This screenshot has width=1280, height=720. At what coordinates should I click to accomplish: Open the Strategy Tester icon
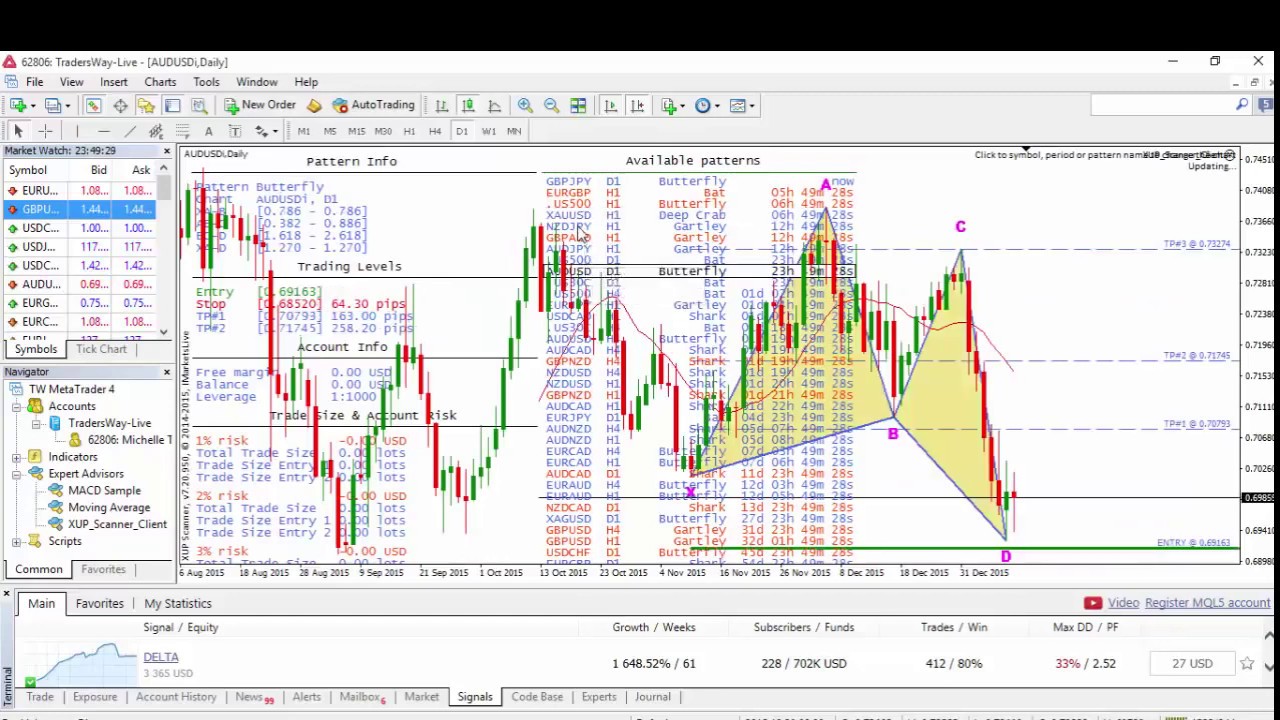coord(199,105)
